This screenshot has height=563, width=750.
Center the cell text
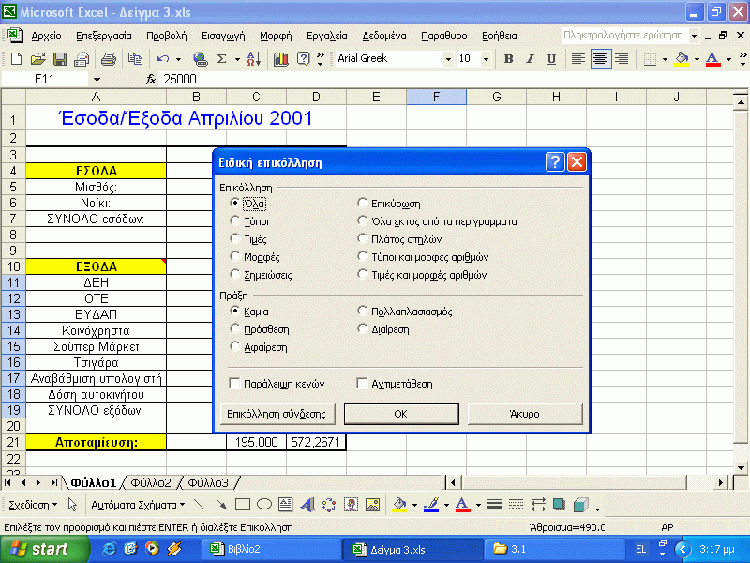point(600,59)
